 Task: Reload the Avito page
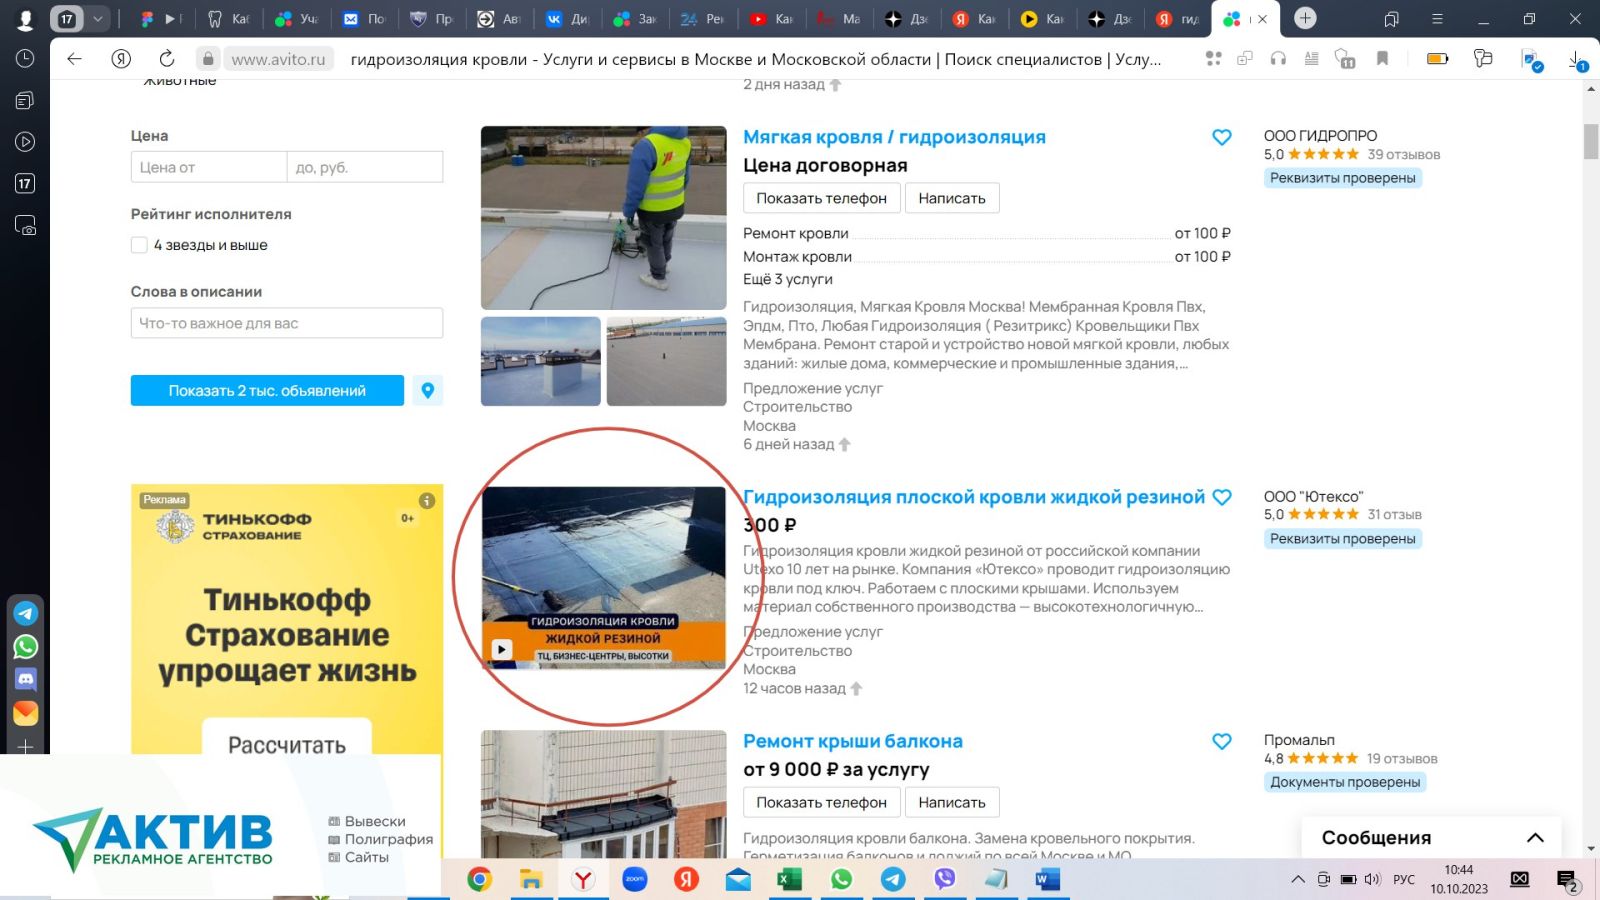tap(167, 59)
